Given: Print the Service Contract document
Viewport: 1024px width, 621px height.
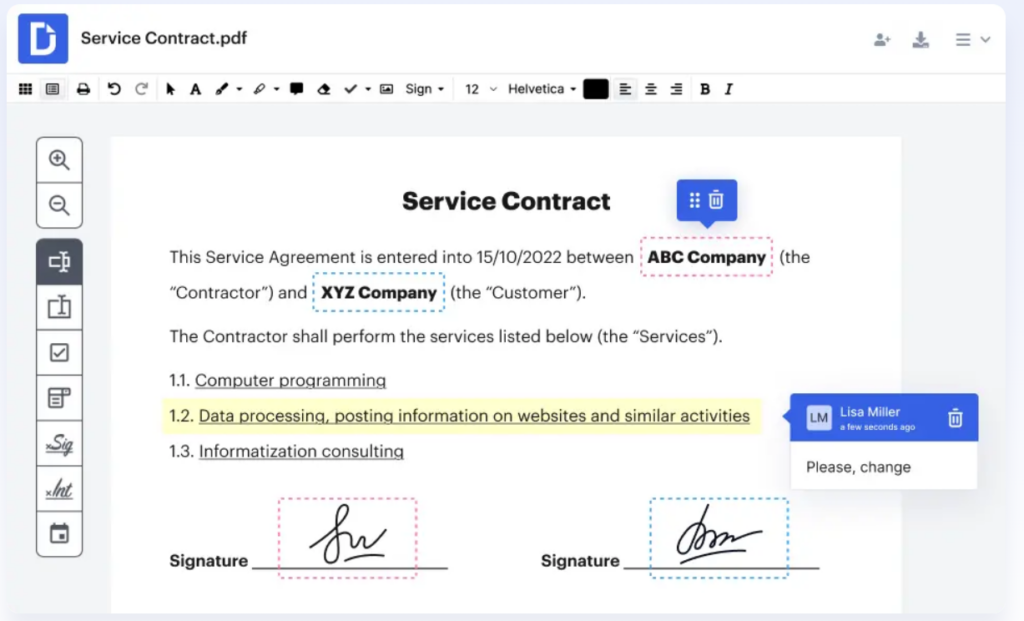Looking at the screenshot, I should [x=83, y=88].
